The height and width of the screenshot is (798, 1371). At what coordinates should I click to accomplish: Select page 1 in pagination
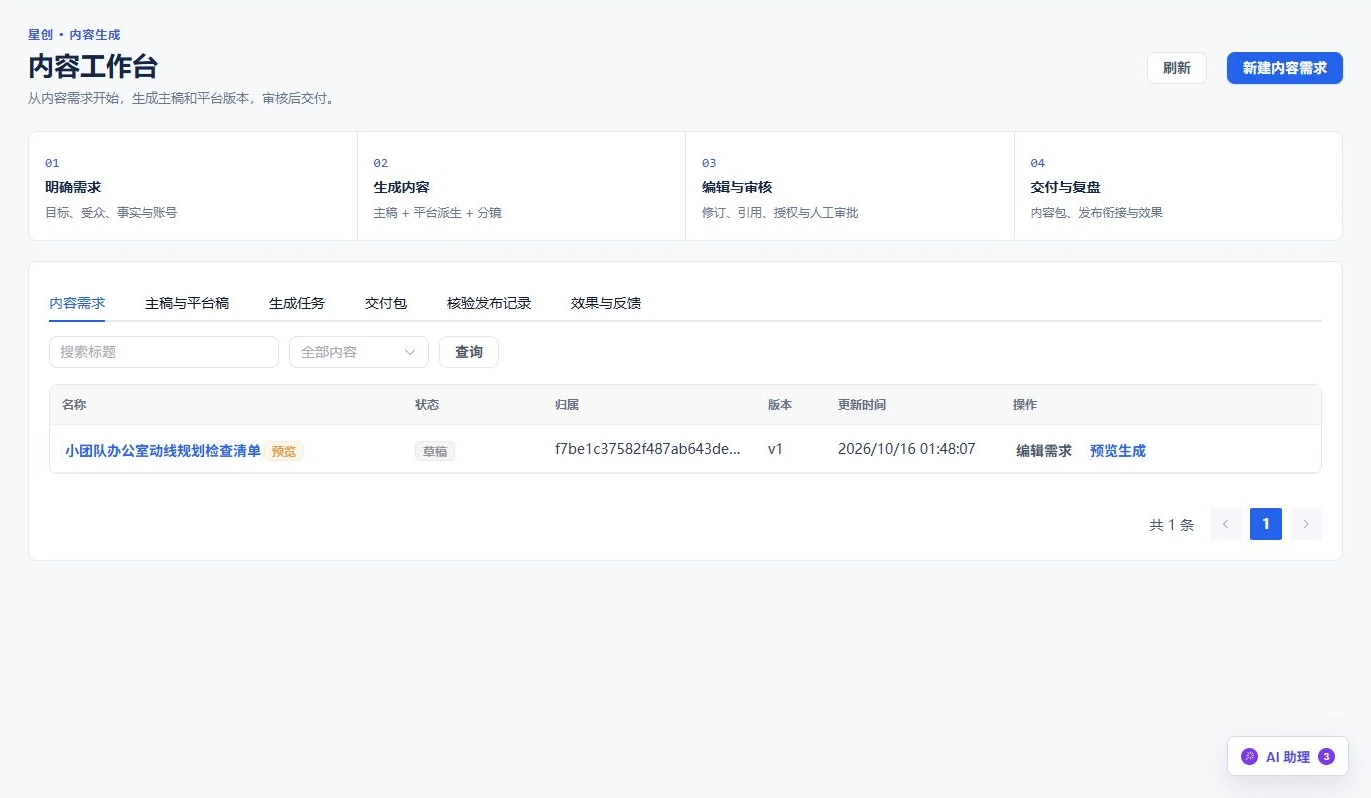1266,524
